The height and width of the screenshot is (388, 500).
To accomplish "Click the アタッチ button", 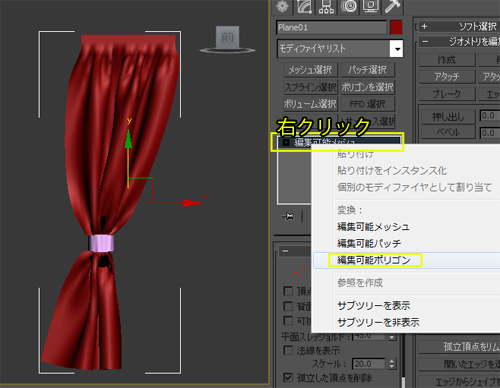I will click(447, 77).
